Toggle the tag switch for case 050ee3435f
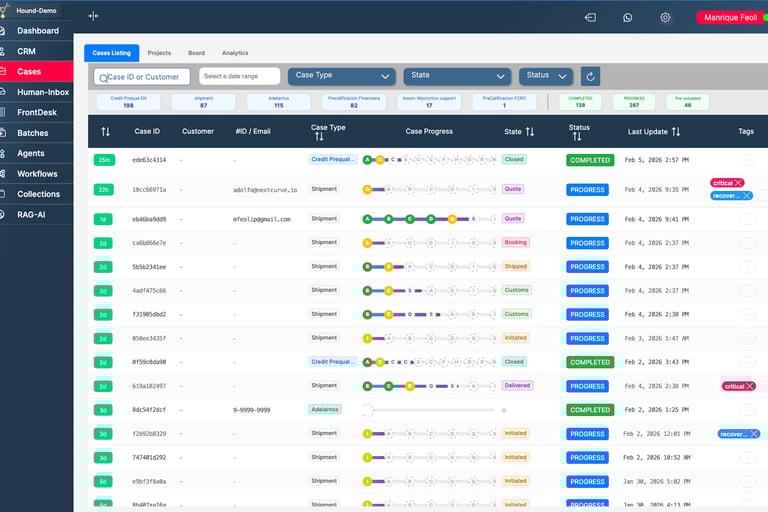 747,338
